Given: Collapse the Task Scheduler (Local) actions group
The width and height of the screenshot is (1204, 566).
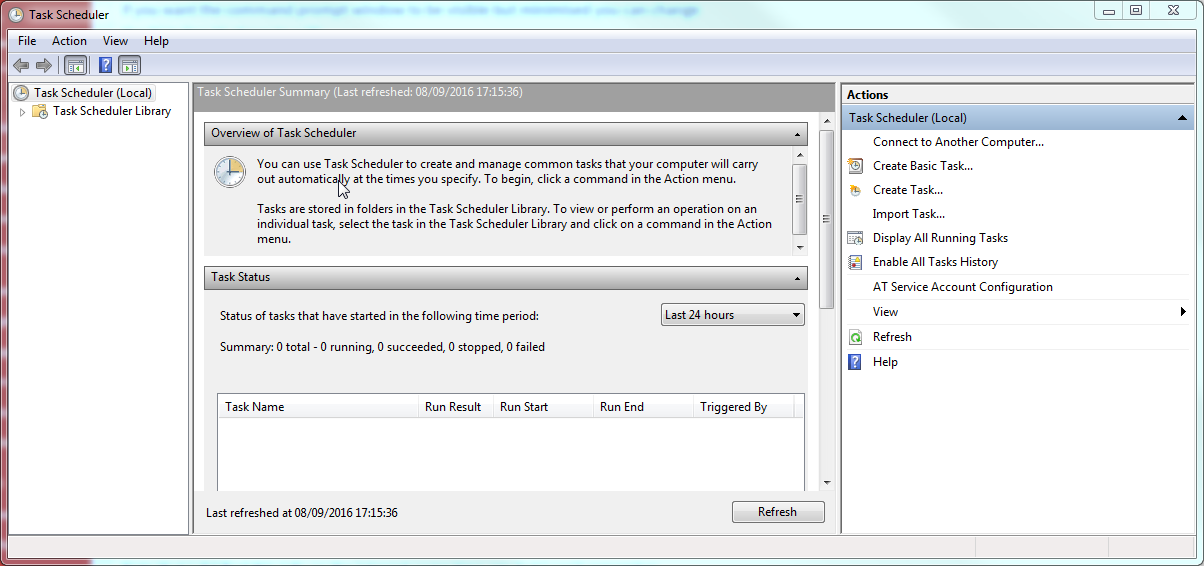Looking at the screenshot, I should coord(1182,118).
